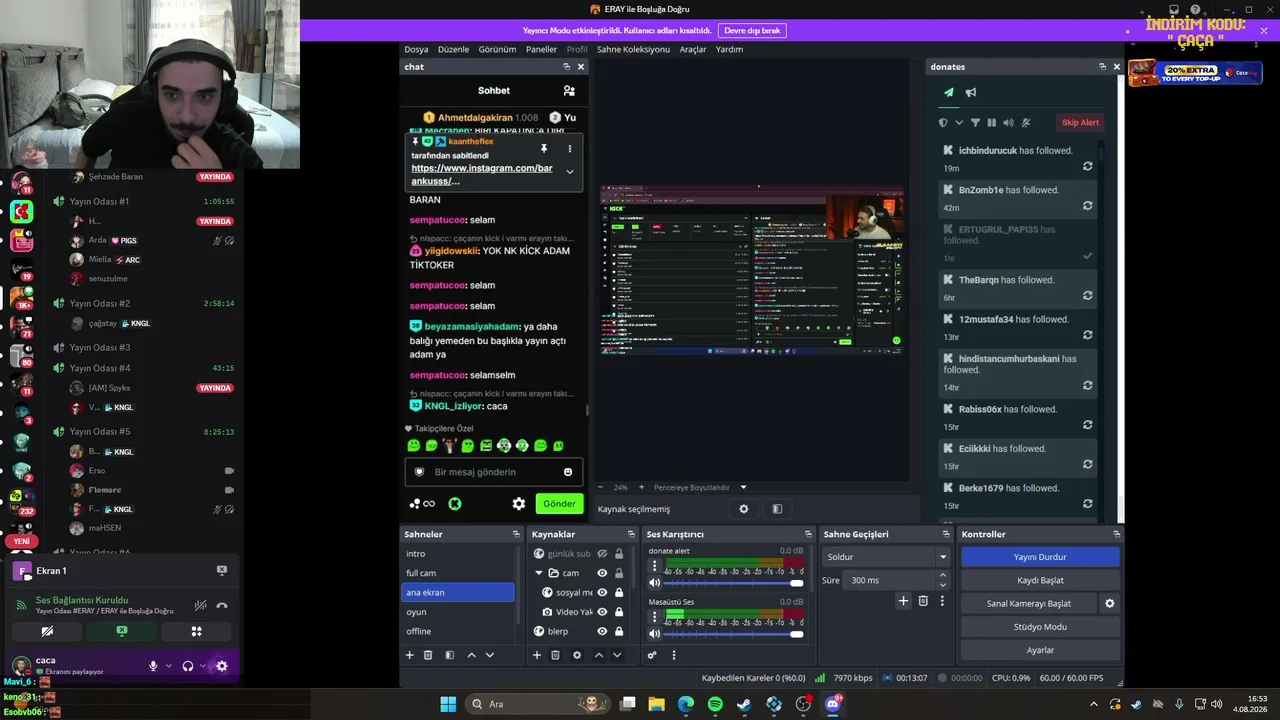The height and width of the screenshot is (720, 1280).
Task: Mute the donate alert audio channel
Action: (655, 583)
